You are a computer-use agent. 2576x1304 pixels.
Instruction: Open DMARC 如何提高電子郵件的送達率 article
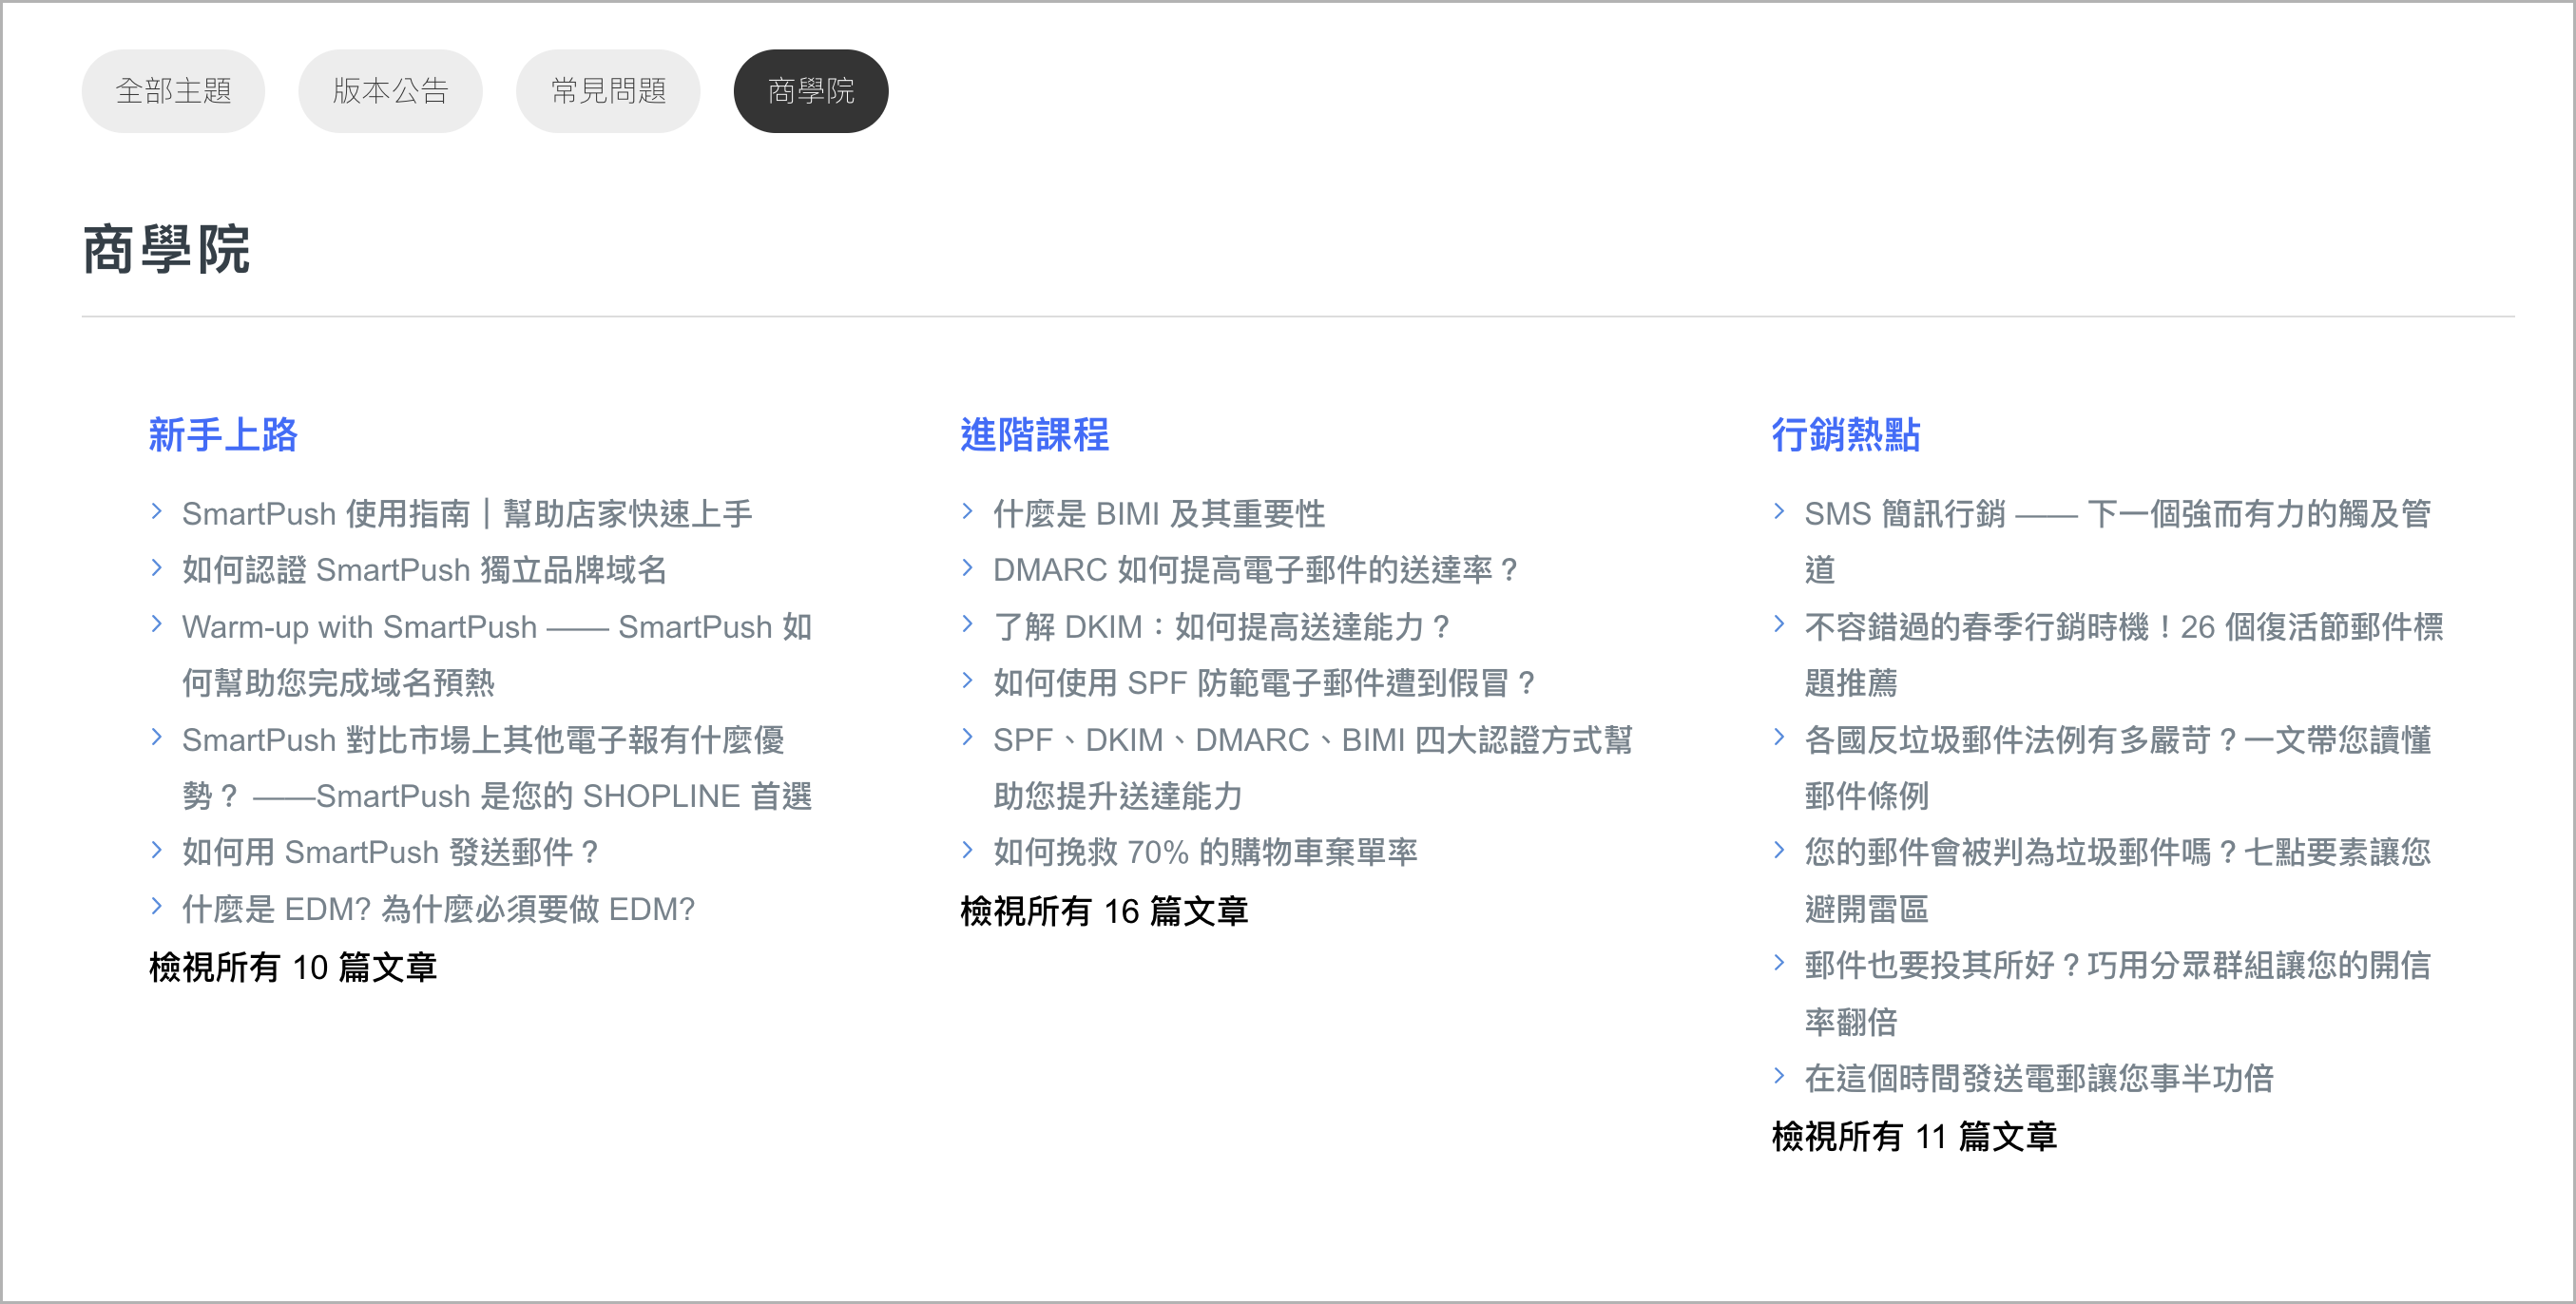click(x=1255, y=570)
